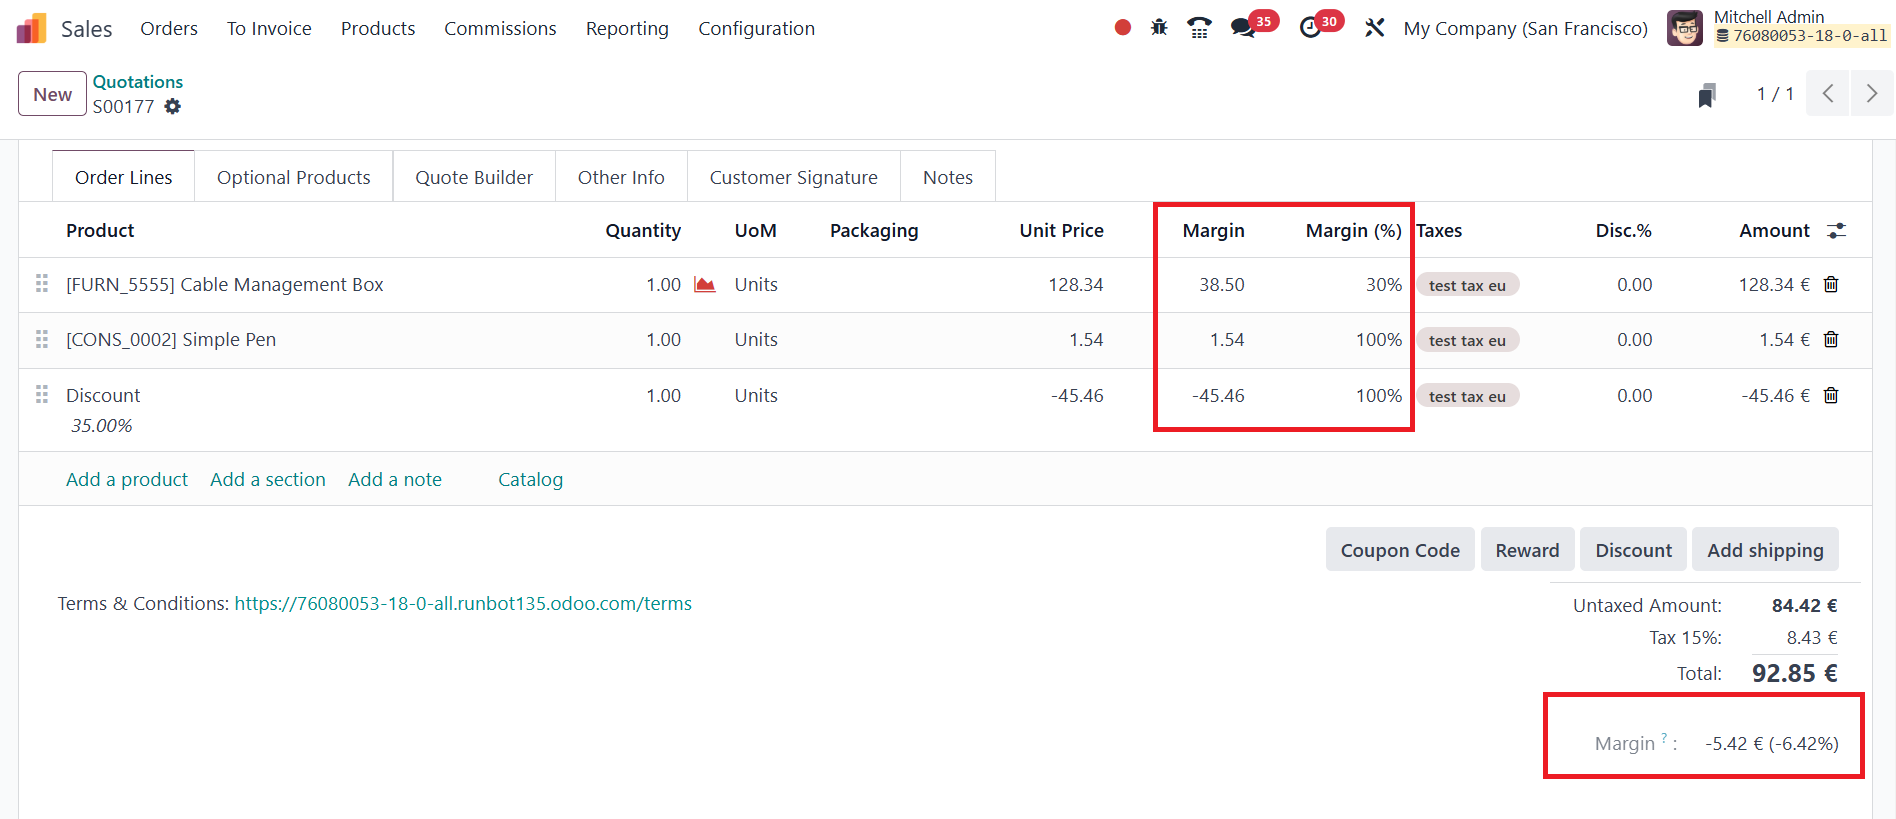Go to the next record arrow

(x=1871, y=94)
